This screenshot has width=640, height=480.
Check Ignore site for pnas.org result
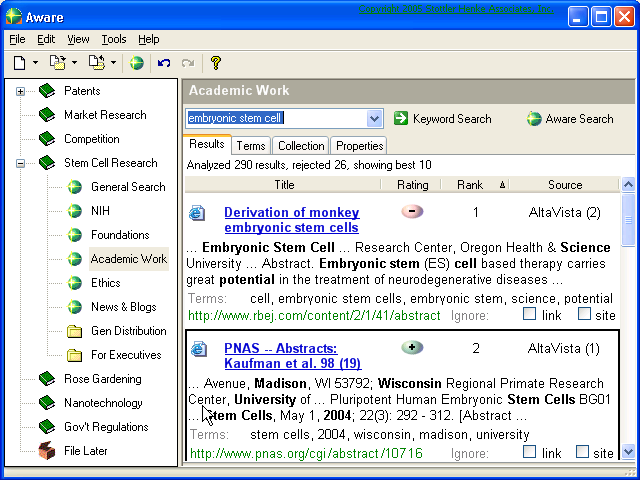(582, 451)
